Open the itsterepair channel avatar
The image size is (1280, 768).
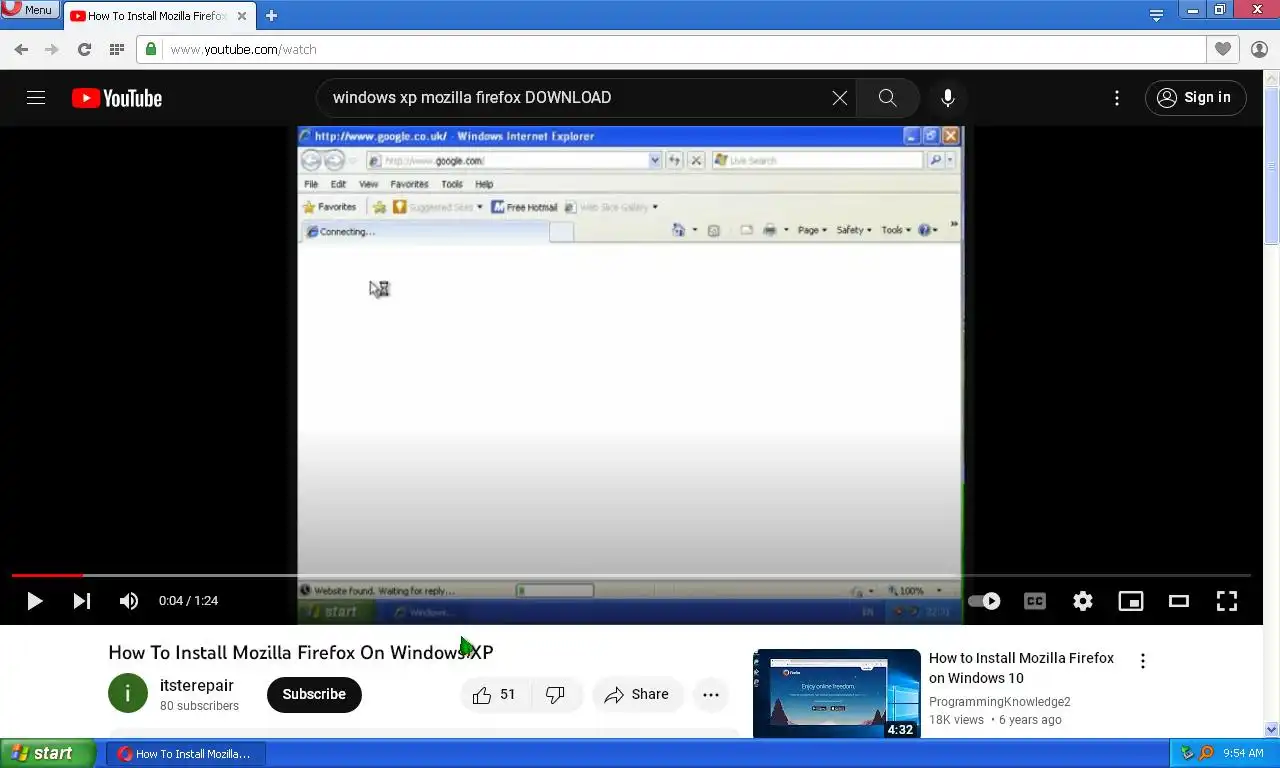coord(128,693)
